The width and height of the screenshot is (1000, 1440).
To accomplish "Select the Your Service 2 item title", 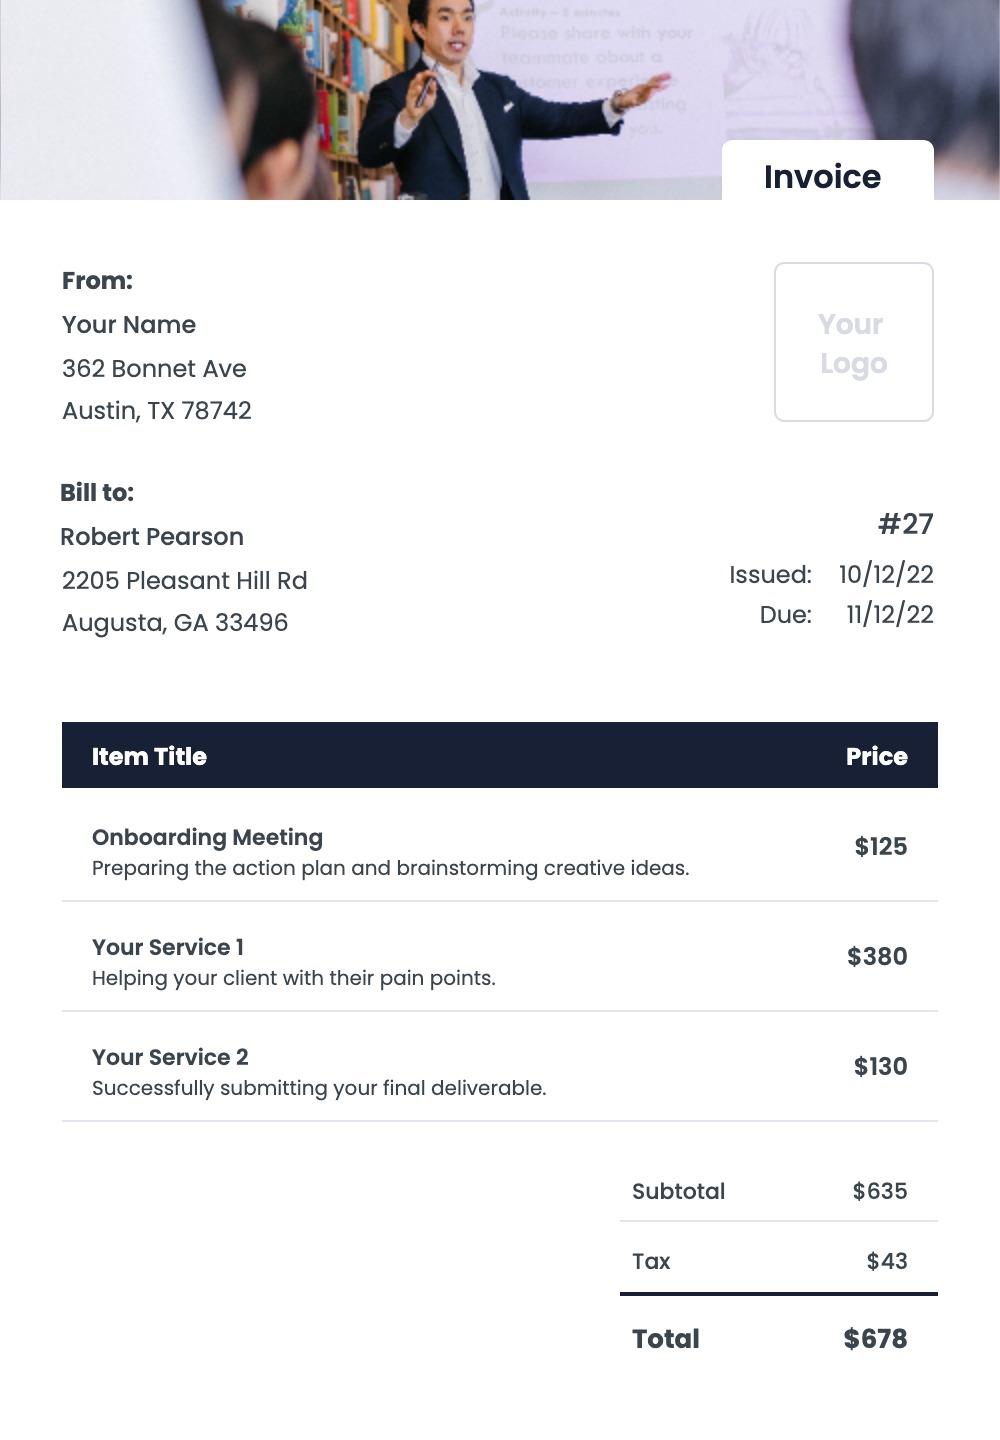I will 170,1058.
